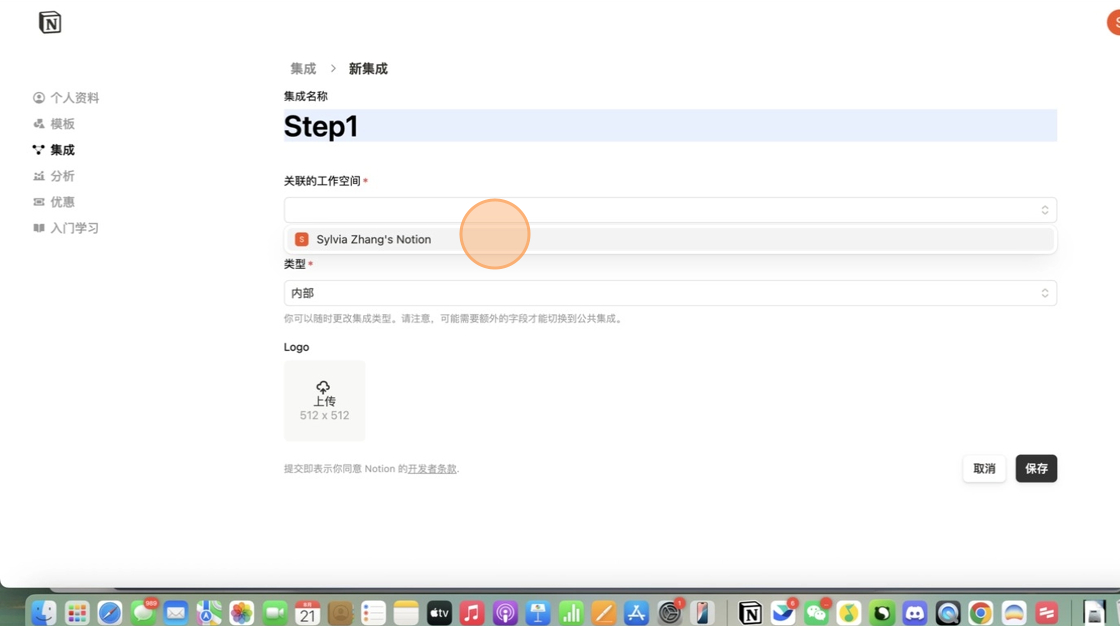The image size is (1120, 626).
Task: Open 入门学习 in the sidebar
Action: point(66,228)
